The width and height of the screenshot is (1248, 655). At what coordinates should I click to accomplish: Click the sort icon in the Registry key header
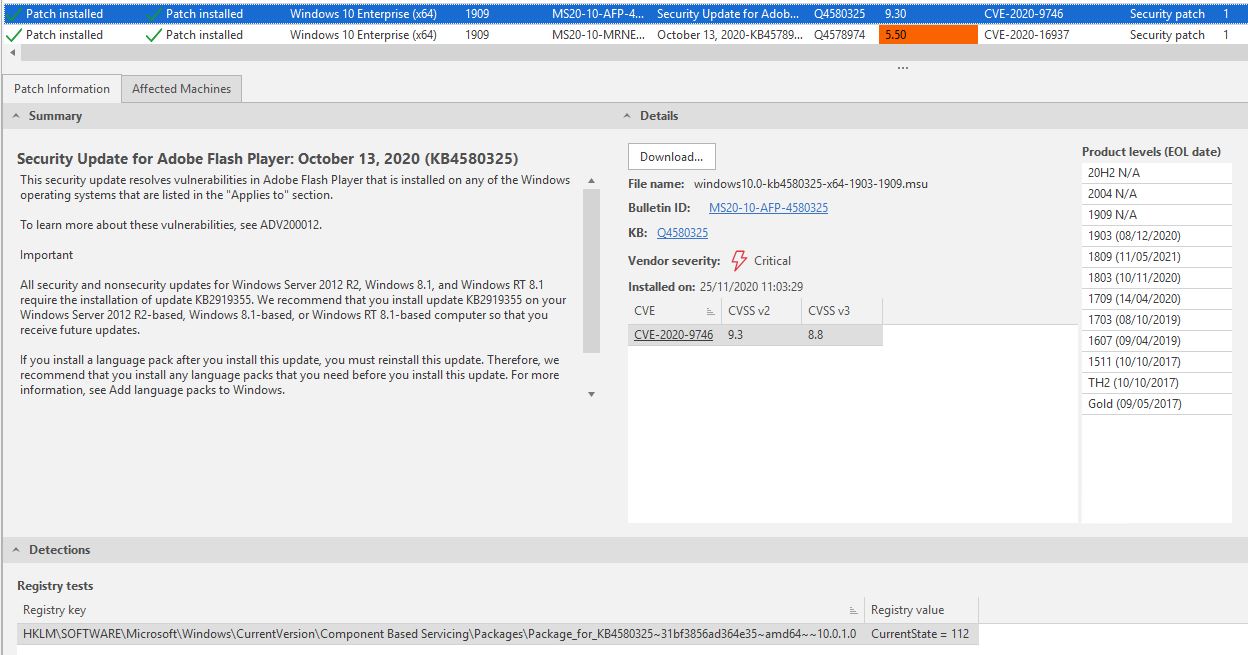pos(853,610)
